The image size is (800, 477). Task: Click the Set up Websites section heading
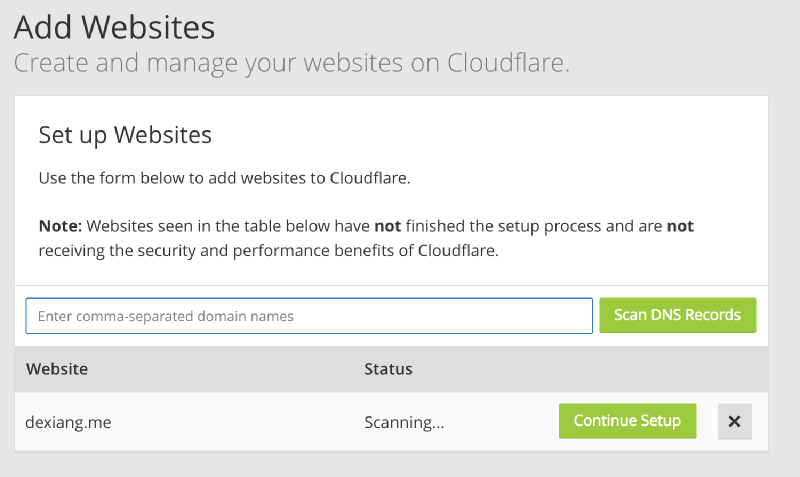(x=125, y=134)
